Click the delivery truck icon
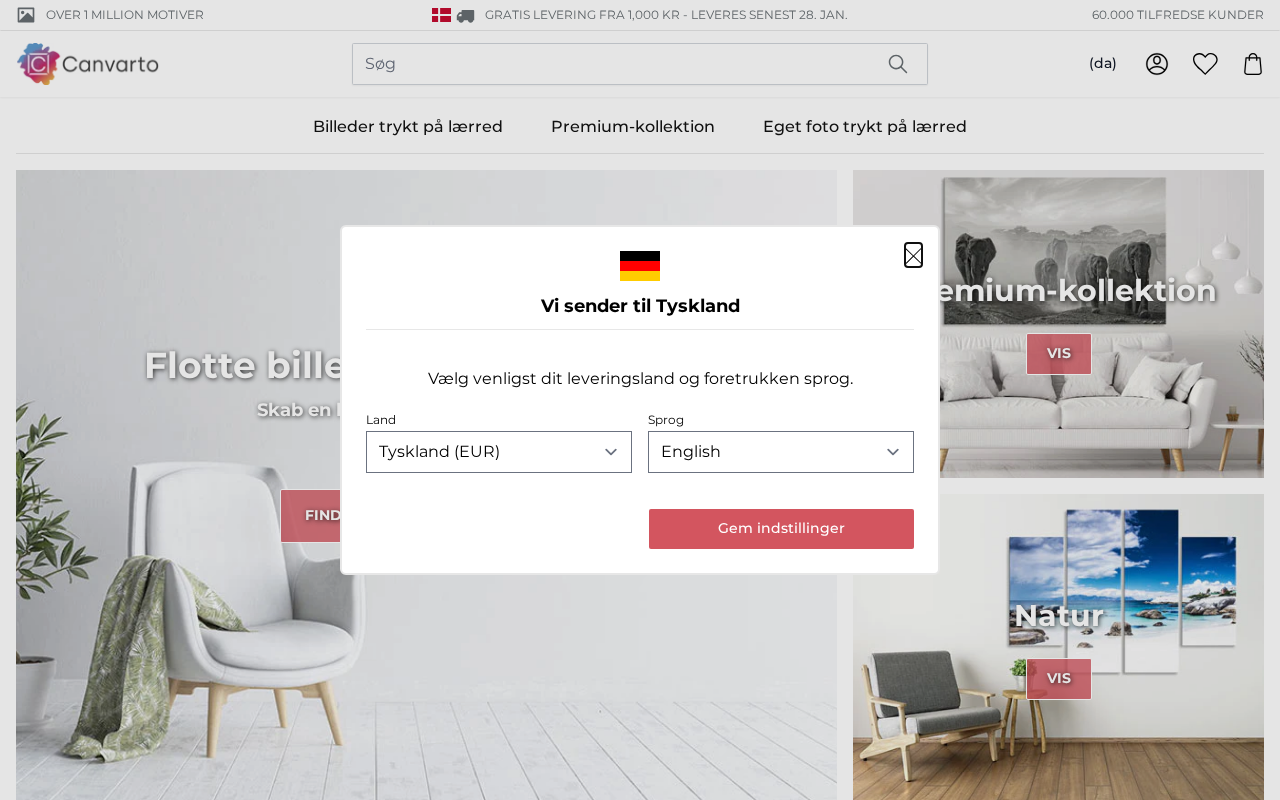This screenshot has width=1280, height=800. pyautogui.click(x=466, y=15)
